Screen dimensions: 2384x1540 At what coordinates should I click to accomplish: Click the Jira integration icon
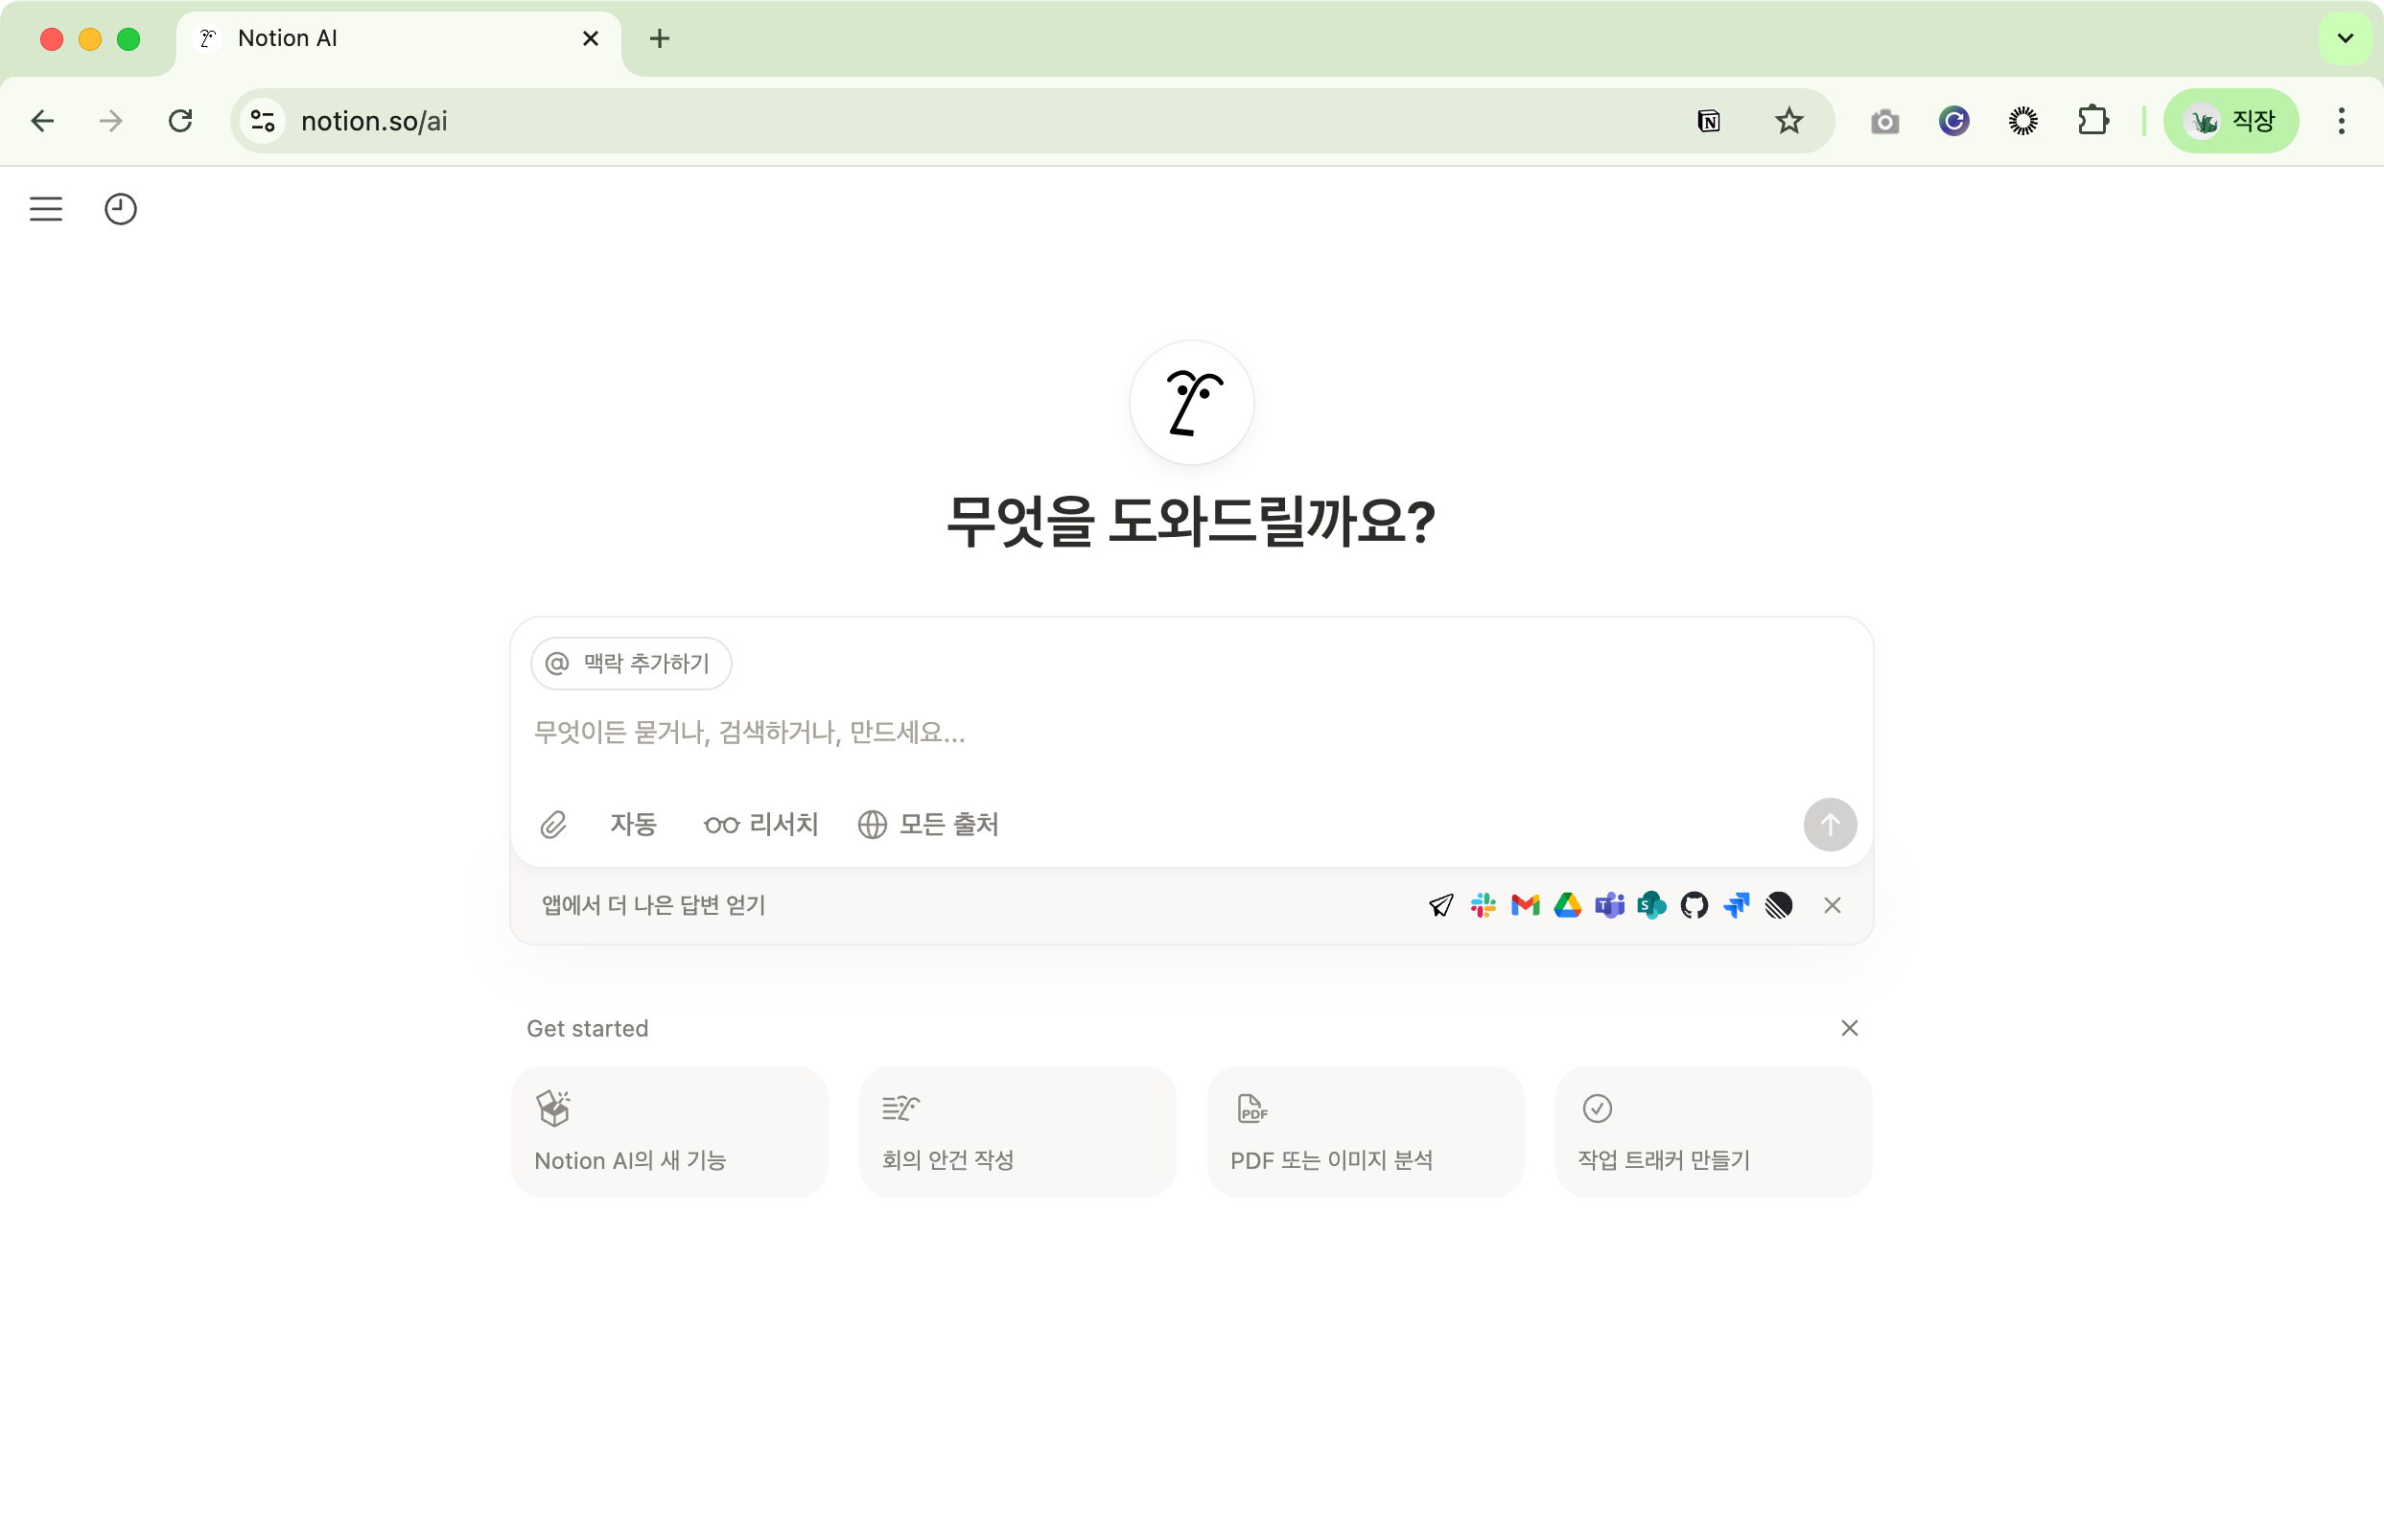[x=1736, y=905]
